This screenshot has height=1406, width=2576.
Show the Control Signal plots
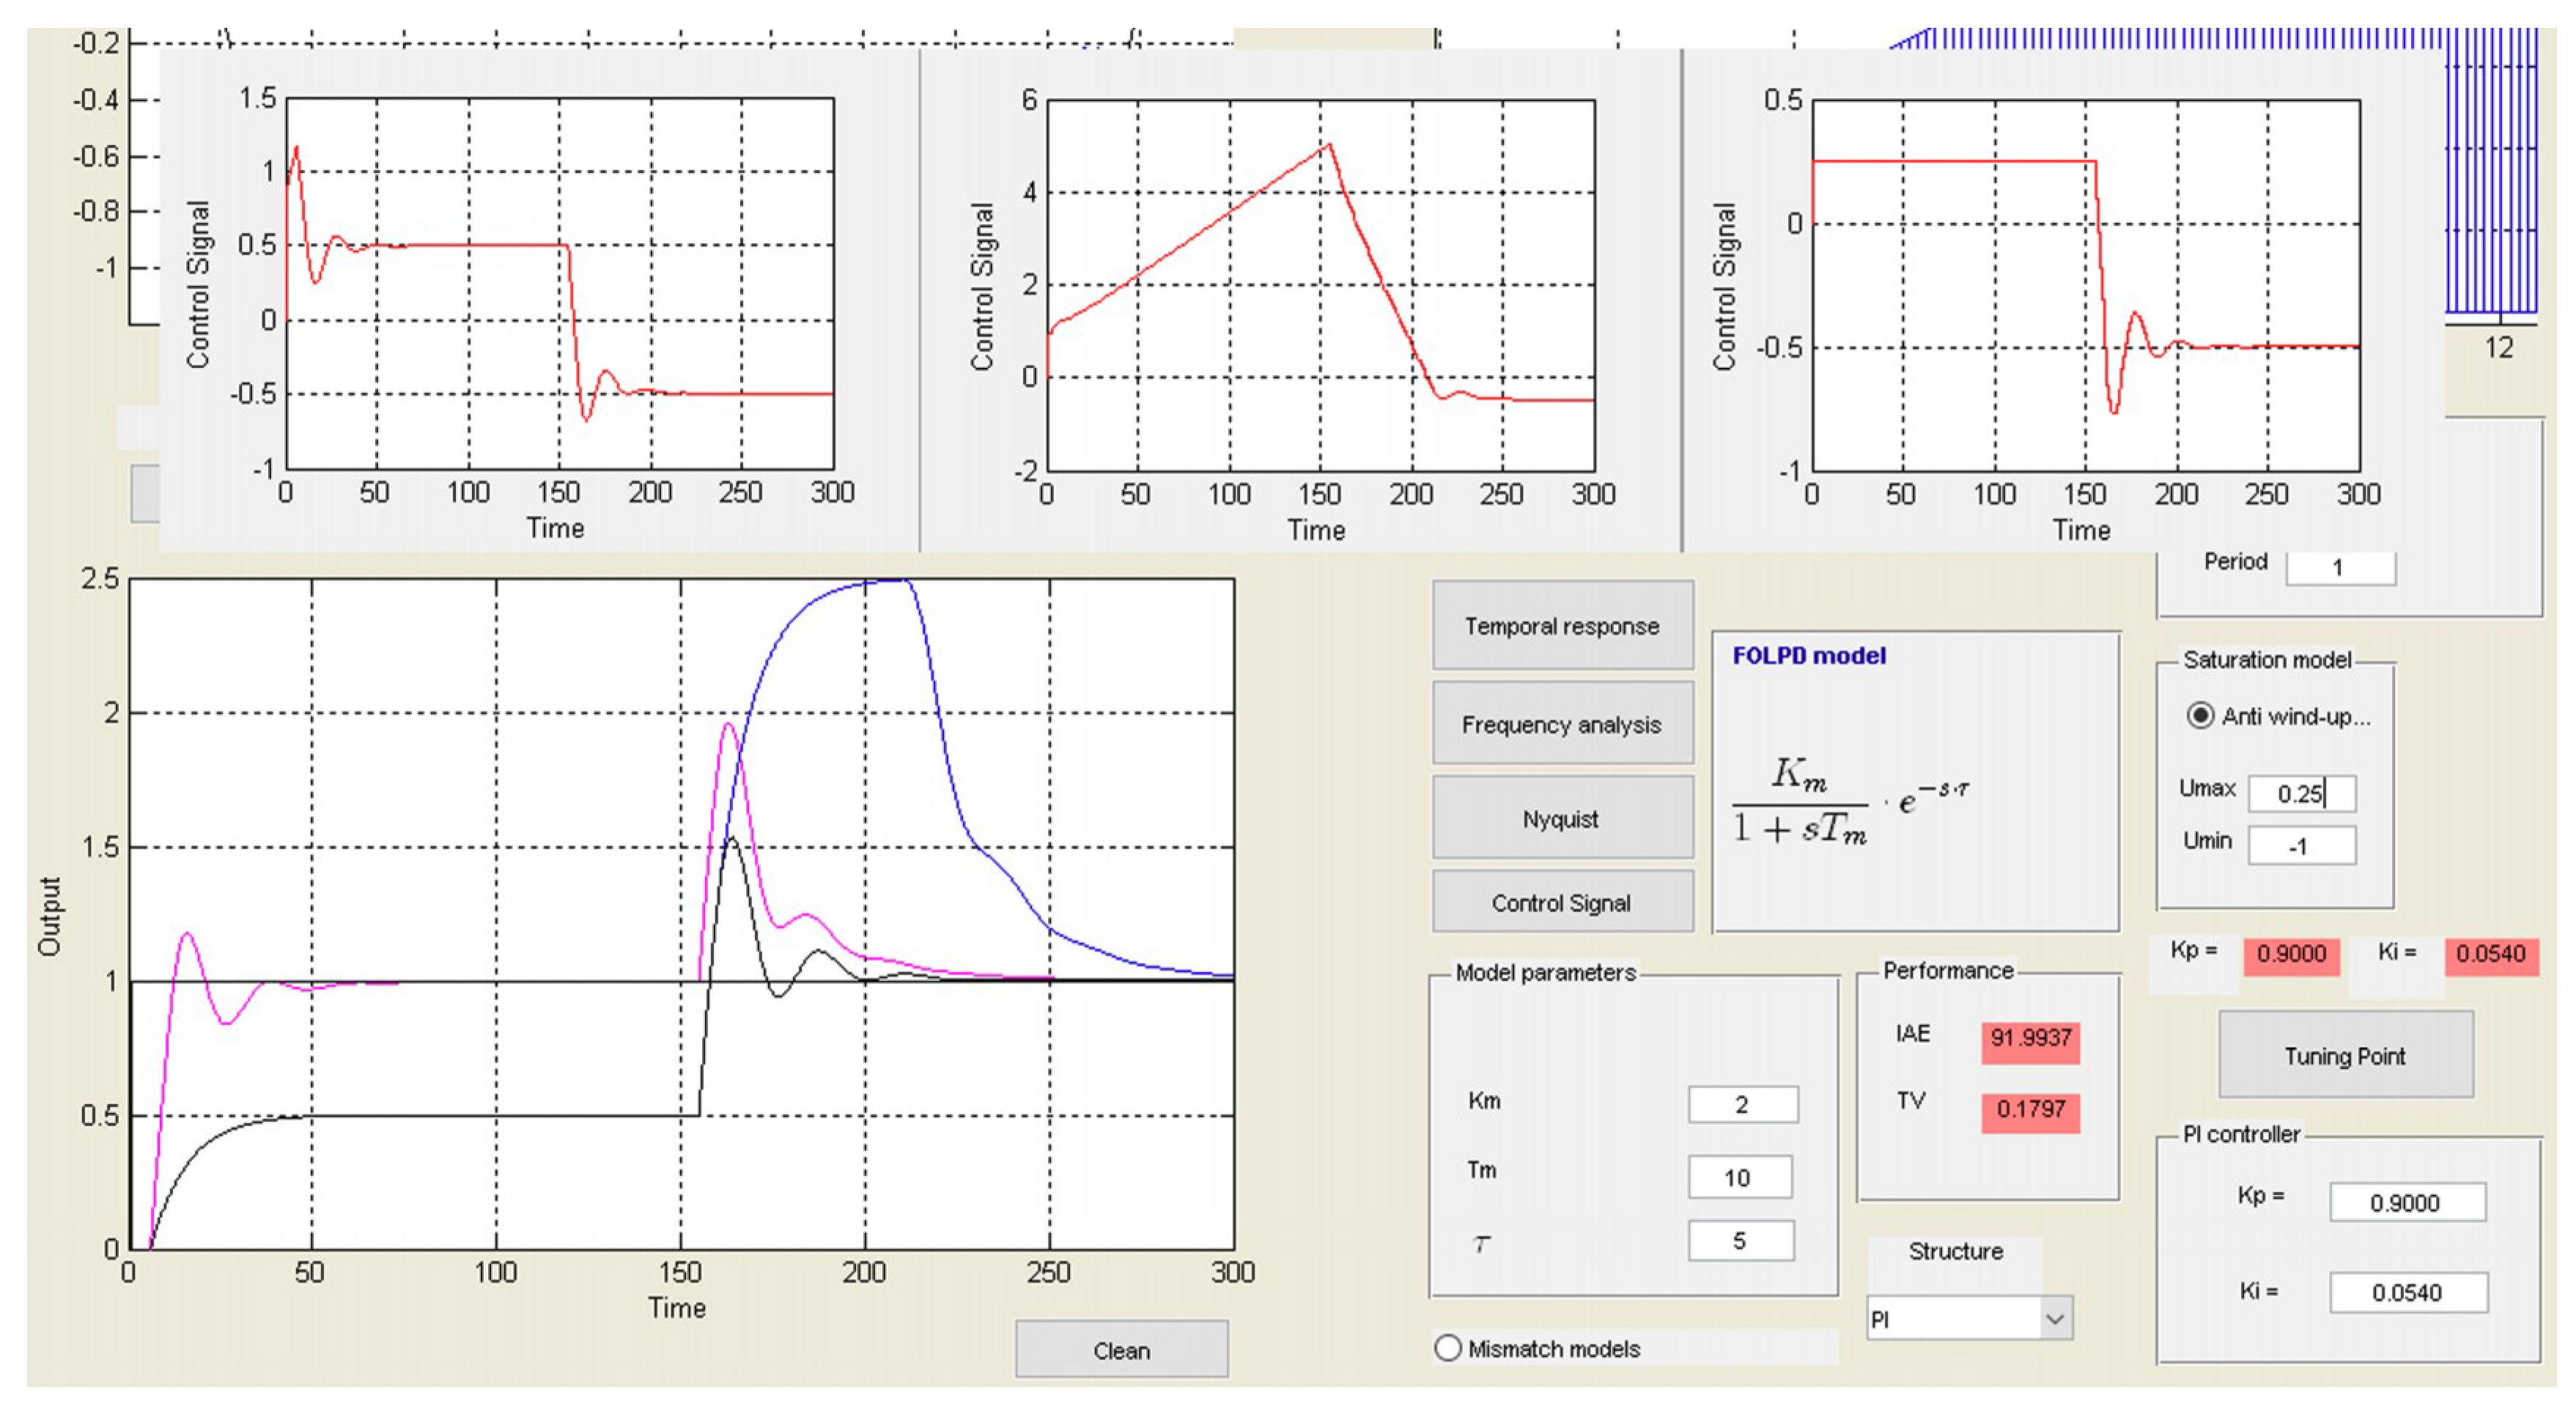coord(1561,902)
